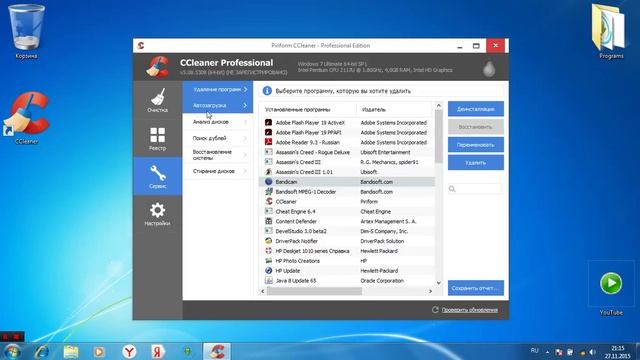Click the DriverPack Notifier icon
The height and width of the screenshot is (360, 640).
[268, 241]
